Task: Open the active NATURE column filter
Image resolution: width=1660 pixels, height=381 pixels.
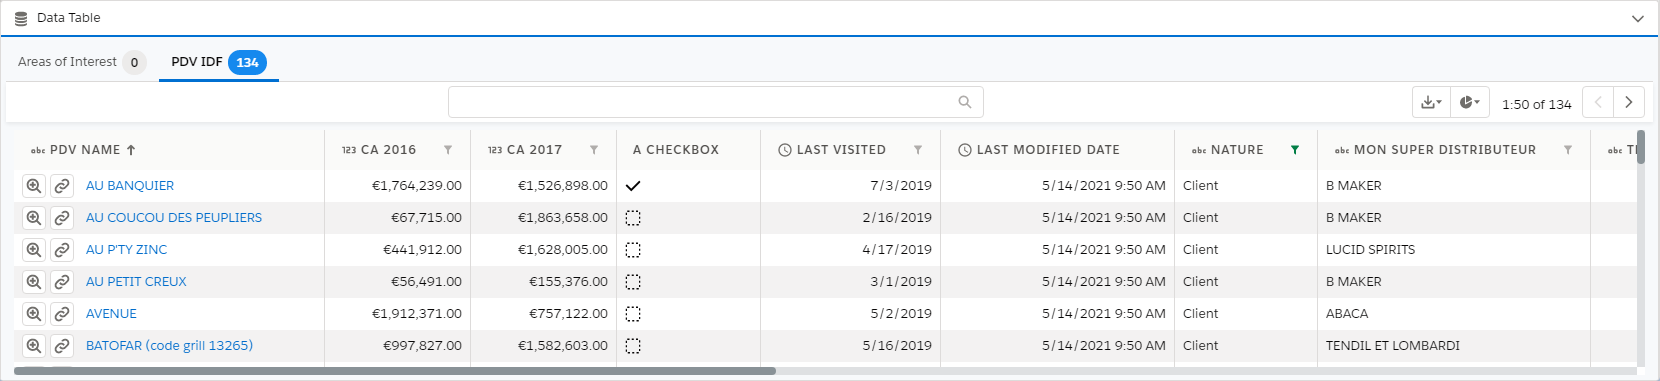Action: (x=1295, y=150)
